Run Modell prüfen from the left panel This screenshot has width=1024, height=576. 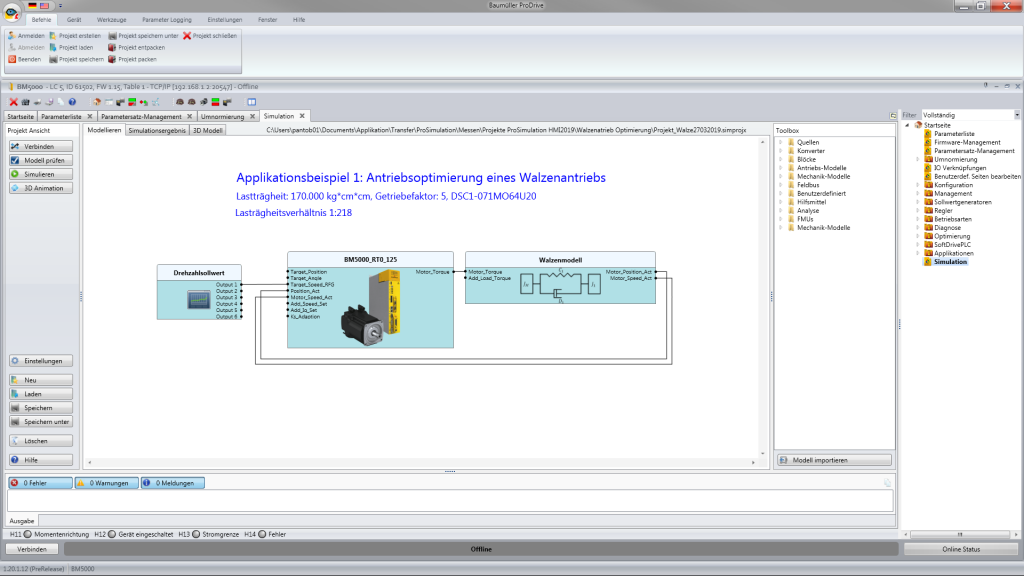tap(38, 160)
